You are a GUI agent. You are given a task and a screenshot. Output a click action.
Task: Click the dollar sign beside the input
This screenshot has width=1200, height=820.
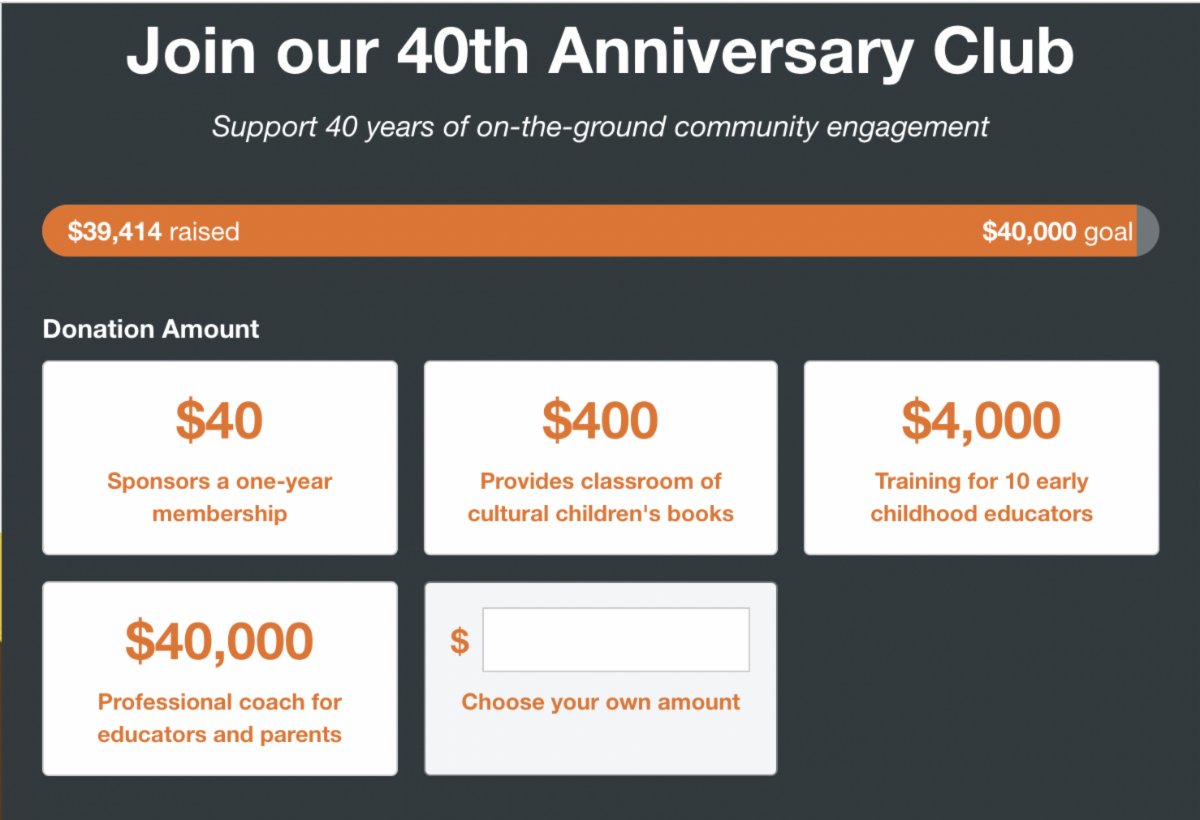click(459, 641)
